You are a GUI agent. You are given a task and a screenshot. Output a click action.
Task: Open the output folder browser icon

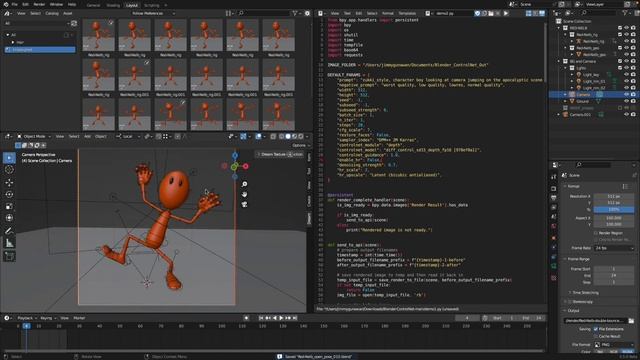click(x=631, y=321)
